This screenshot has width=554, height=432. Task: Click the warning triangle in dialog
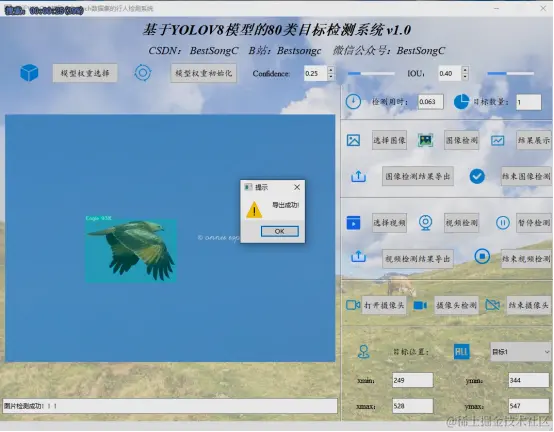click(254, 210)
